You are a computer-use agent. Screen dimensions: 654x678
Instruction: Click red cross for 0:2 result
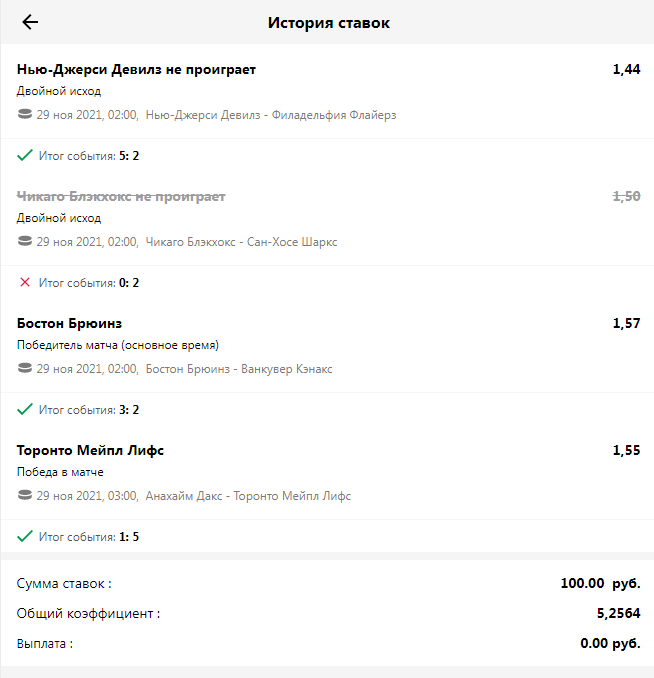click(25, 283)
